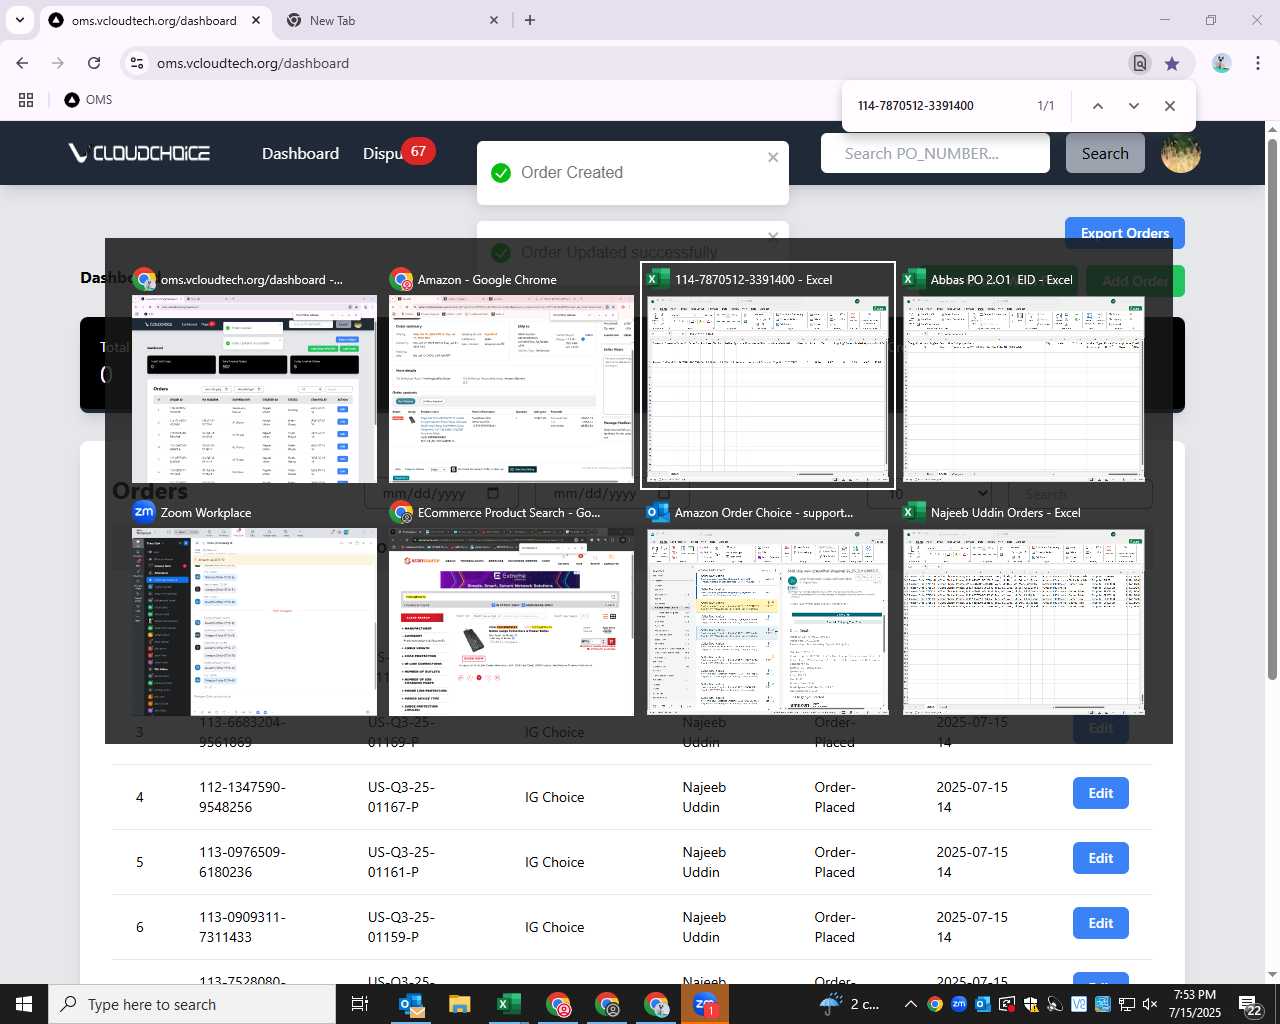Viewport: 1280px width, 1024px height.
Task: Reload the current page
Action: click(94, 63)
